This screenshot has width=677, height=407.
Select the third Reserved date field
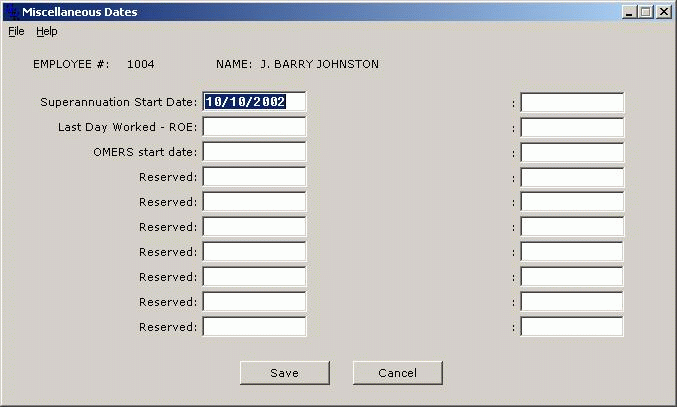254,227
